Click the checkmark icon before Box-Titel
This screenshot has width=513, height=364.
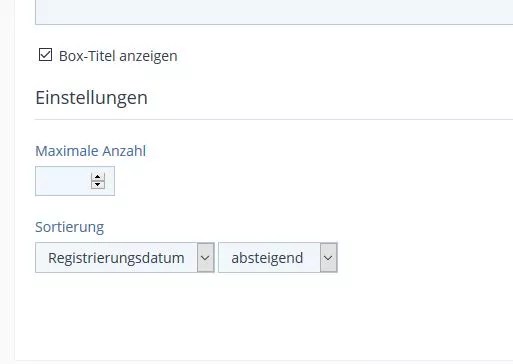tap(45, 55)
